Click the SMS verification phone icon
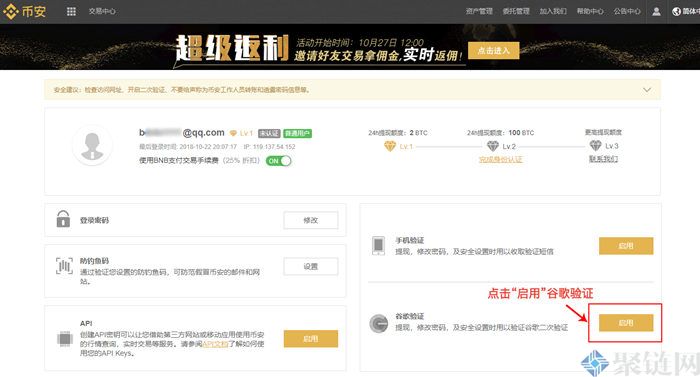Image resolution: width=700 pixels, height=377 pixels. pos(378,245)
